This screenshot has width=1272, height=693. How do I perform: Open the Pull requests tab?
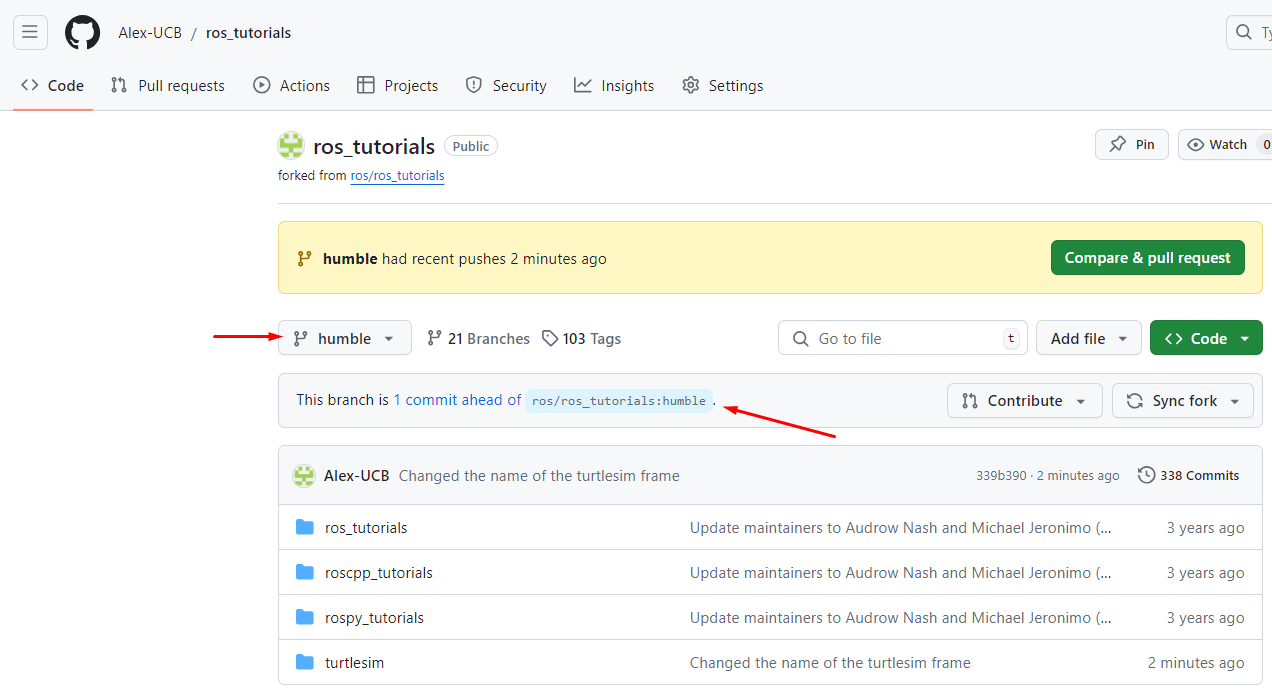tap(168, 86)
